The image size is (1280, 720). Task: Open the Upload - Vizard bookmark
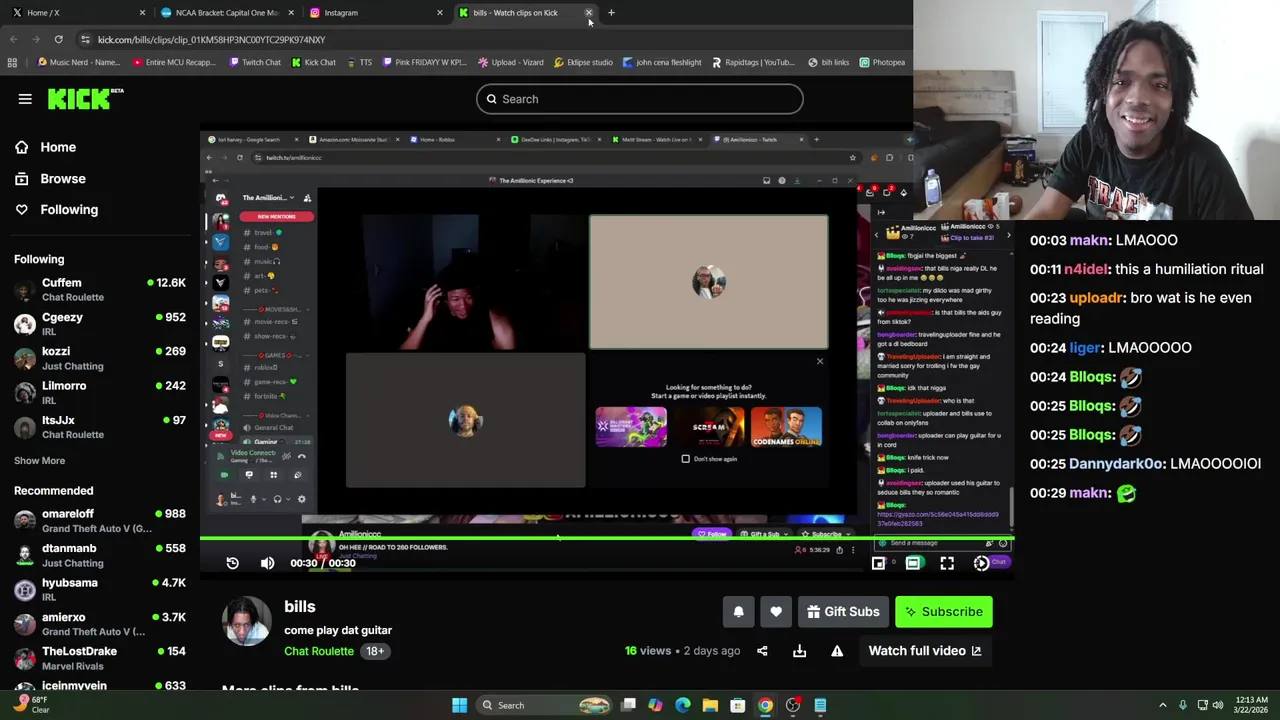click(x=510, y=62)
